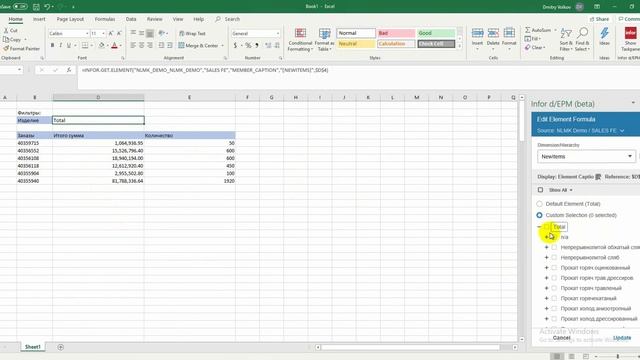Click the Increase Font Size icon
640x360 pixels.
(x=111, y=33)
